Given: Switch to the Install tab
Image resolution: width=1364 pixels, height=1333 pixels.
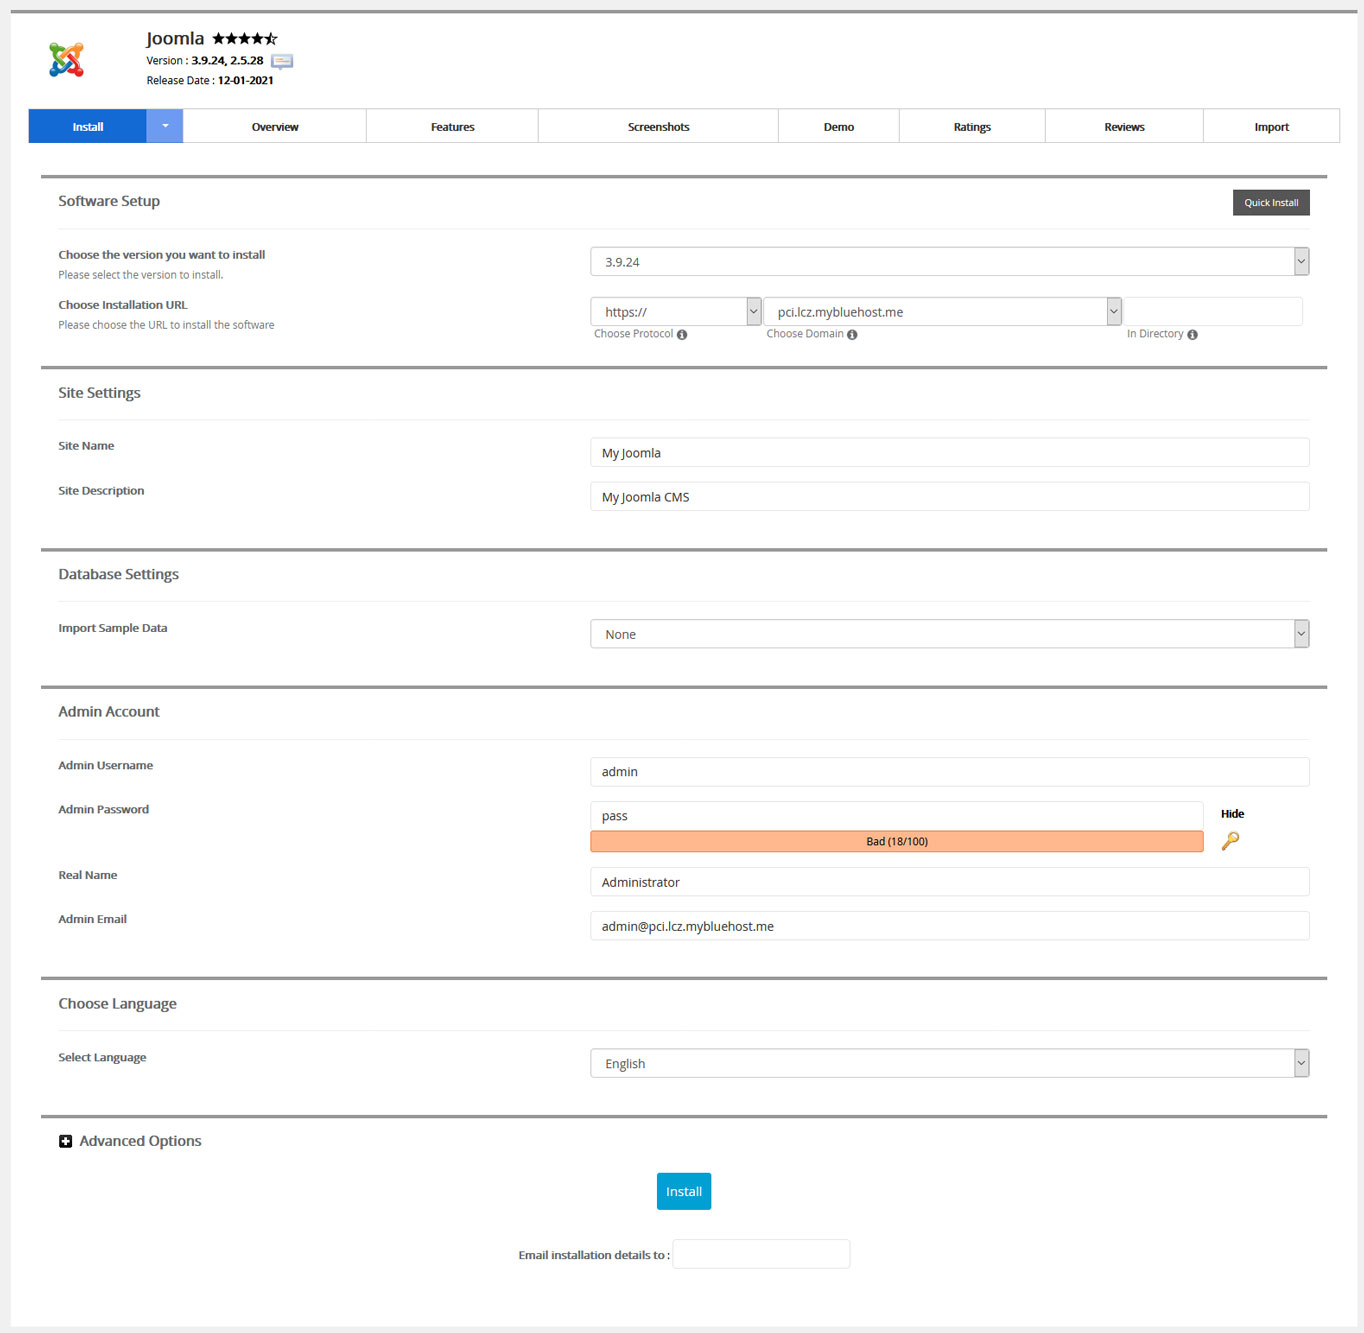Looking at the screenshot, I should [88, 126].
